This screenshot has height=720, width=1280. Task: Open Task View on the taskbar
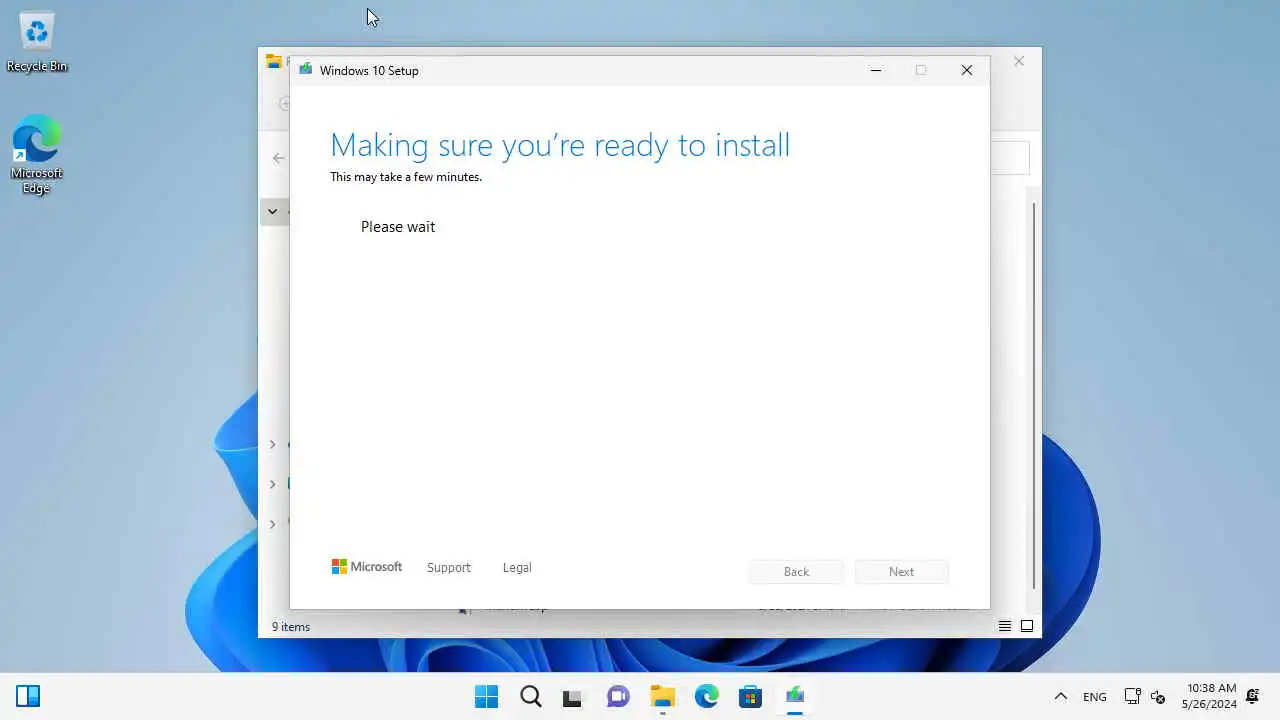tap(572, 697)
